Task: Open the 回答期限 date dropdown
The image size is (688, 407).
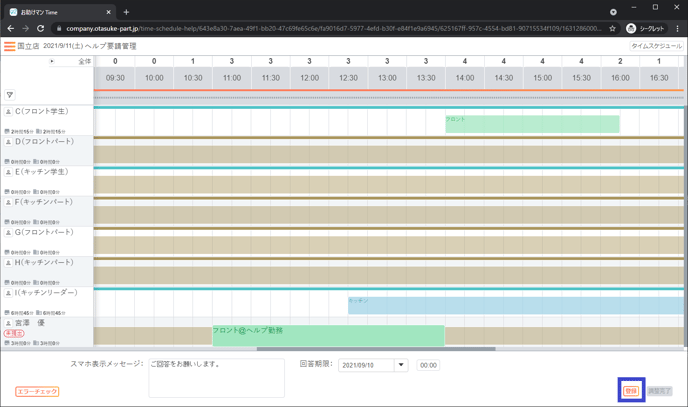Action: tap(401, 365)
